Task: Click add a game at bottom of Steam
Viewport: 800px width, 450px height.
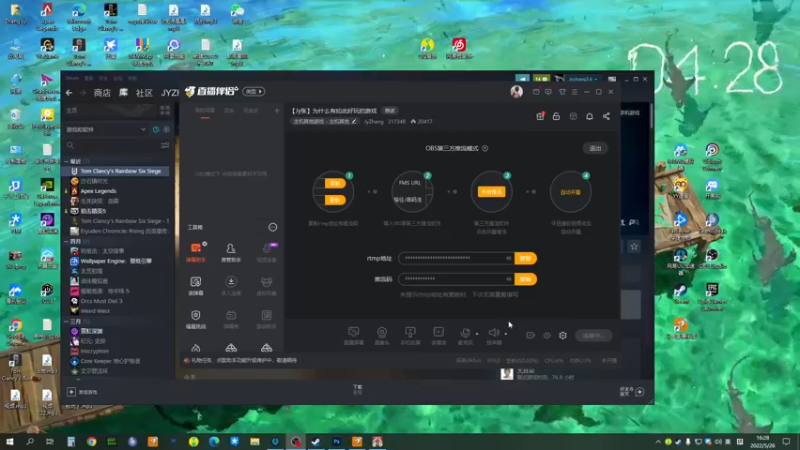Action: click(82, 392)
